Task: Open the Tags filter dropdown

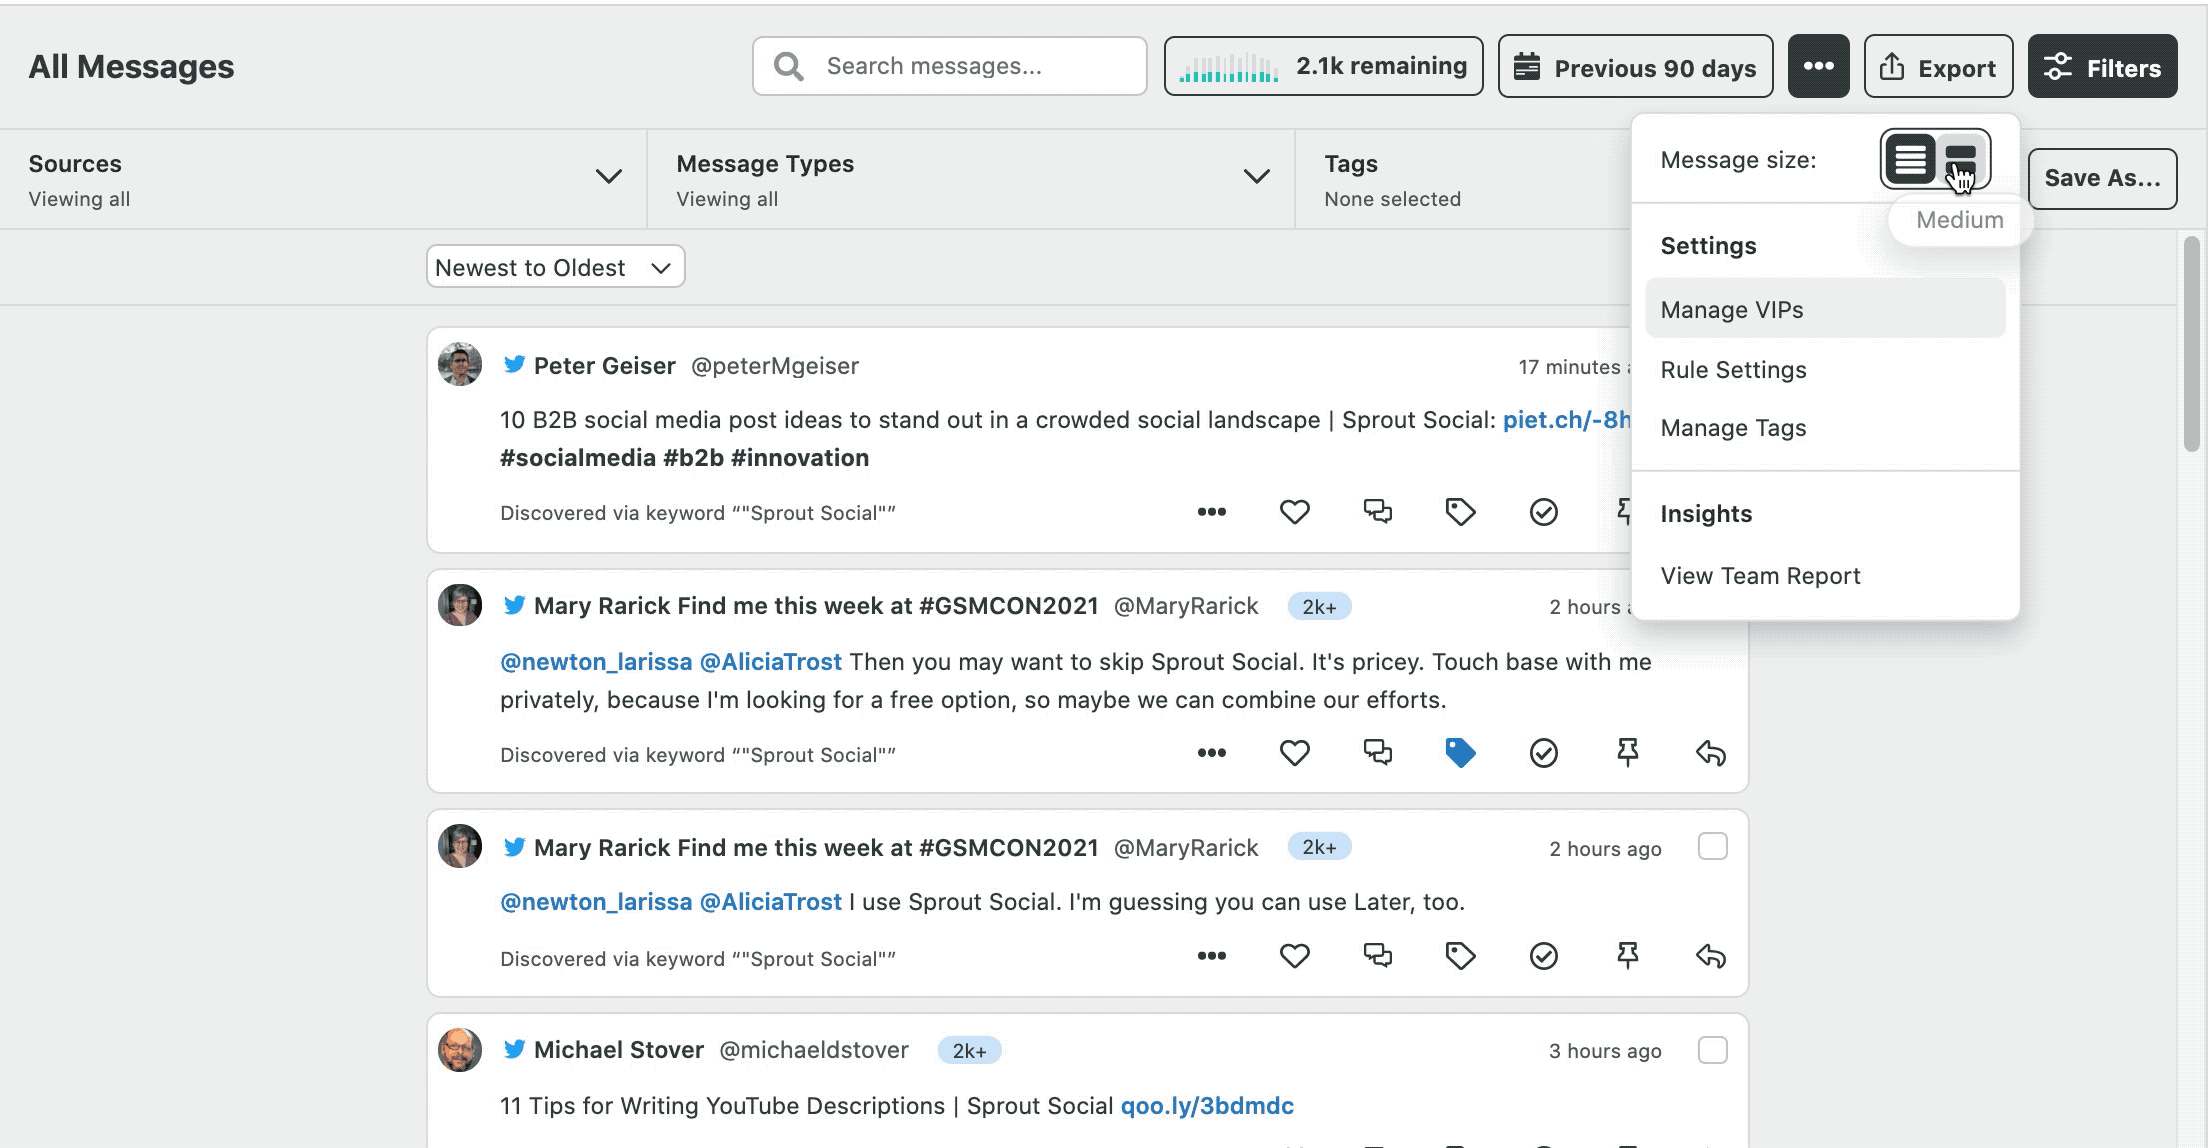Action: pyautogui.click(x=1464, y=179)
